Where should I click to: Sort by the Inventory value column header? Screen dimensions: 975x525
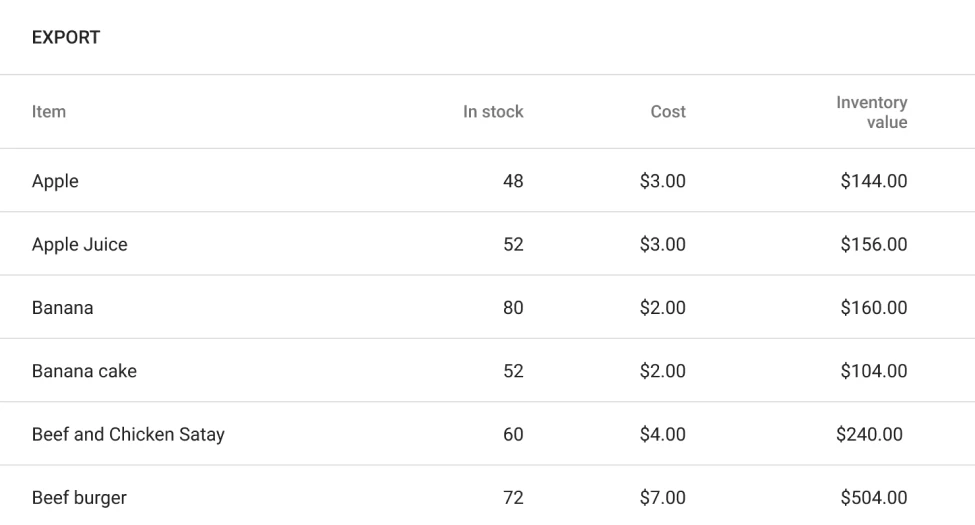pos(872,112)
